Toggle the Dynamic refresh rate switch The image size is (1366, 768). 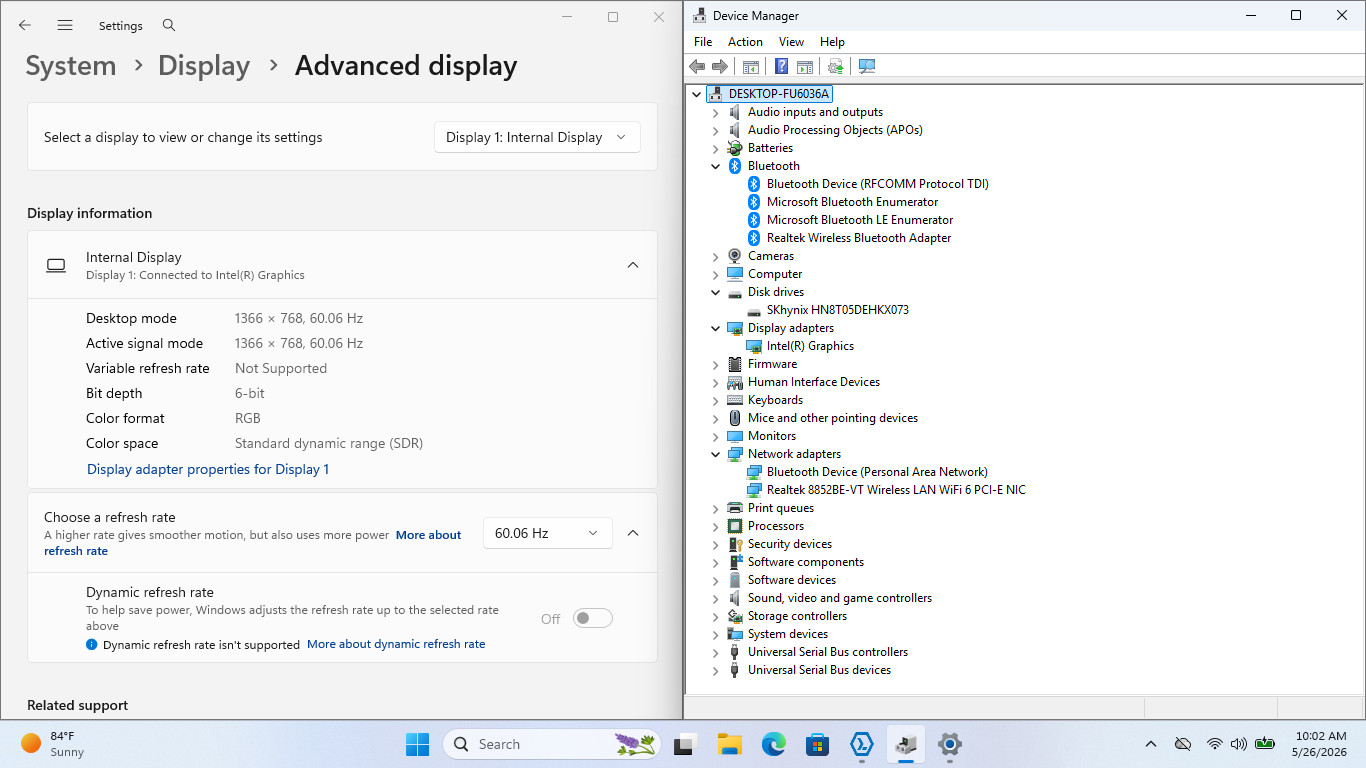pyautogui.click(x=592, y=618)
